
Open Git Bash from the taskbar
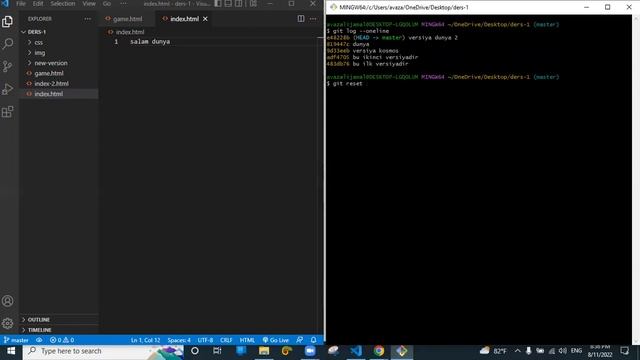[x=402, y=351]
